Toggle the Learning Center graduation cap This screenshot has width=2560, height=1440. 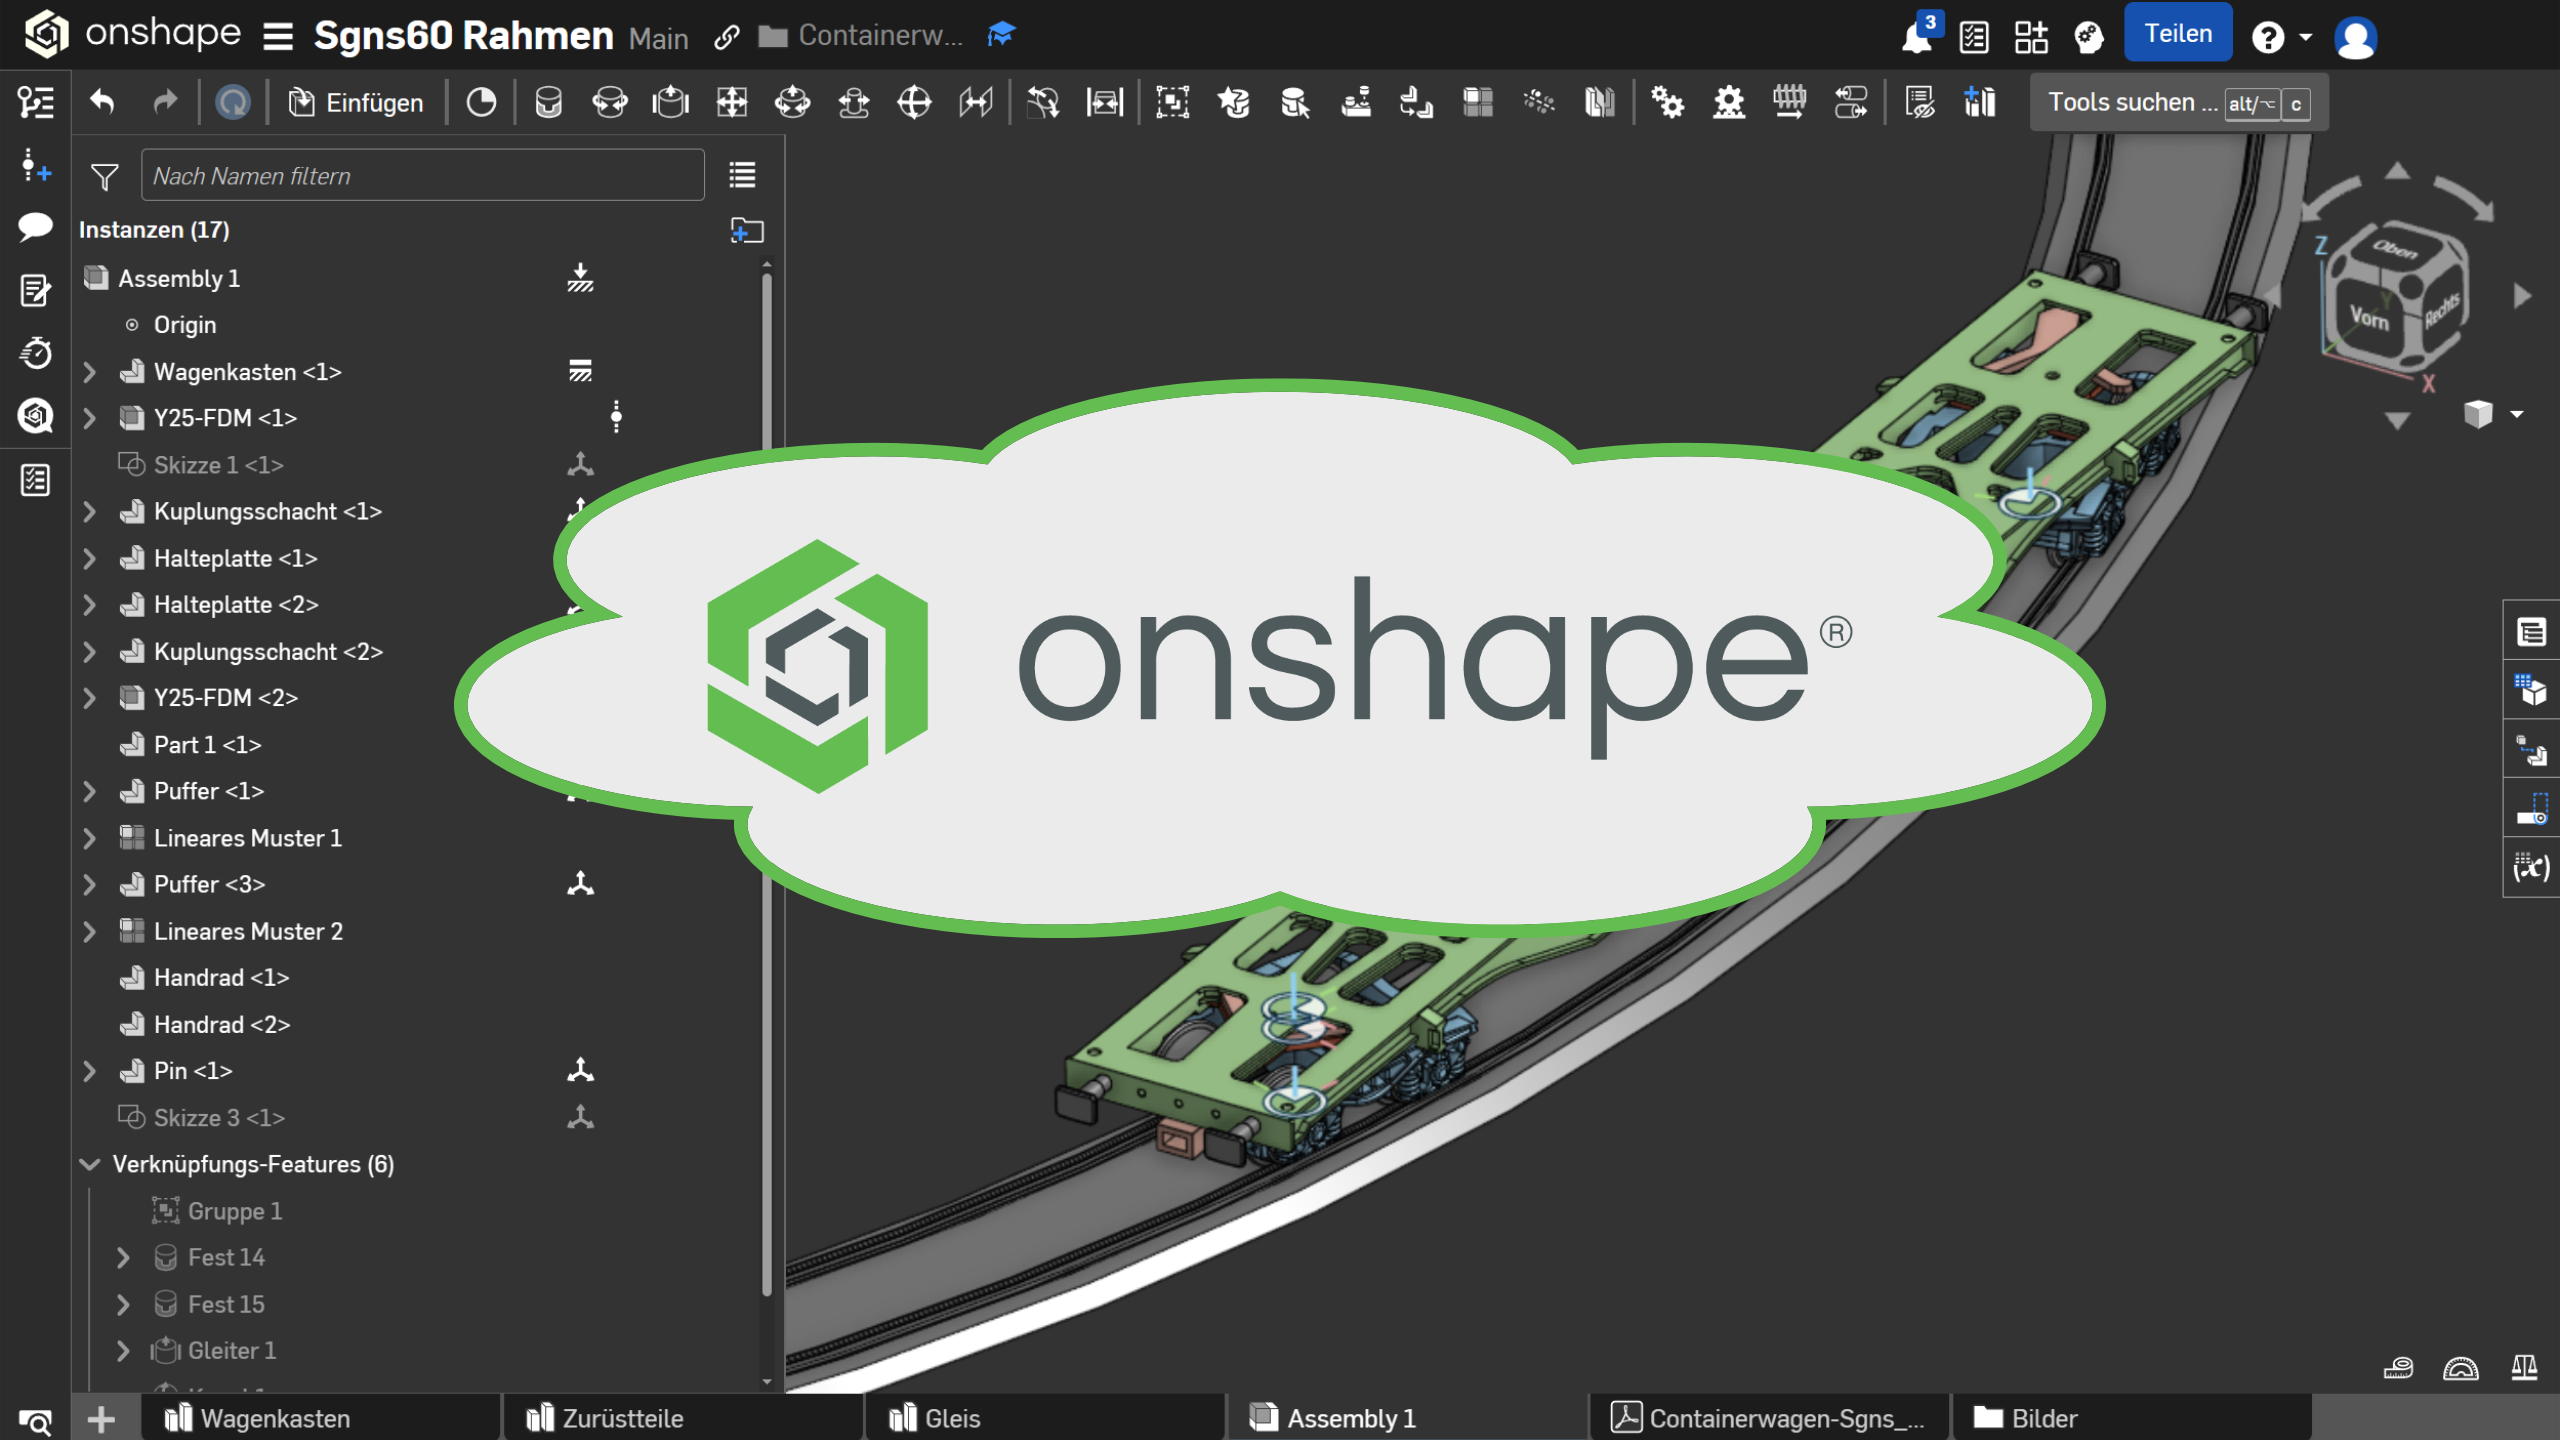point(1001,33)
